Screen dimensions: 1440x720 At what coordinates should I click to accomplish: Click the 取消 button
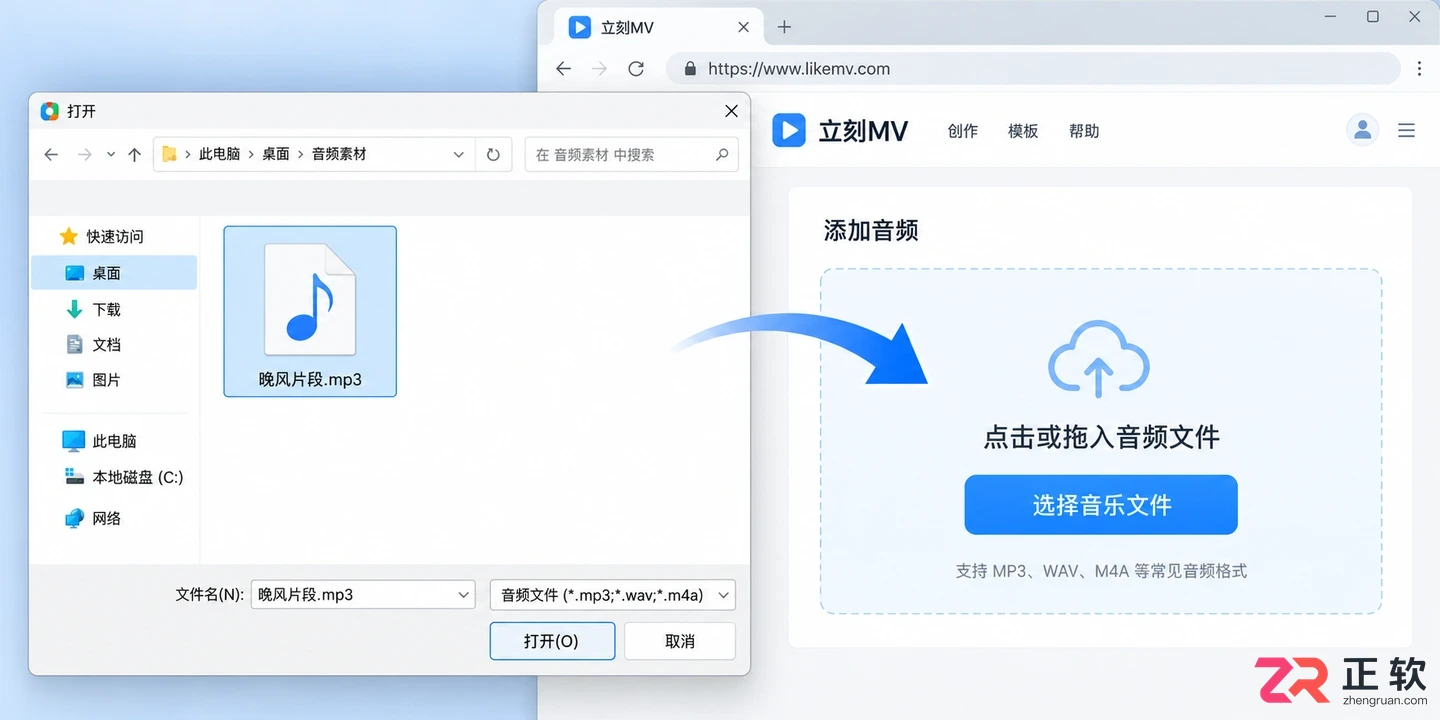(x=680, y=641)
